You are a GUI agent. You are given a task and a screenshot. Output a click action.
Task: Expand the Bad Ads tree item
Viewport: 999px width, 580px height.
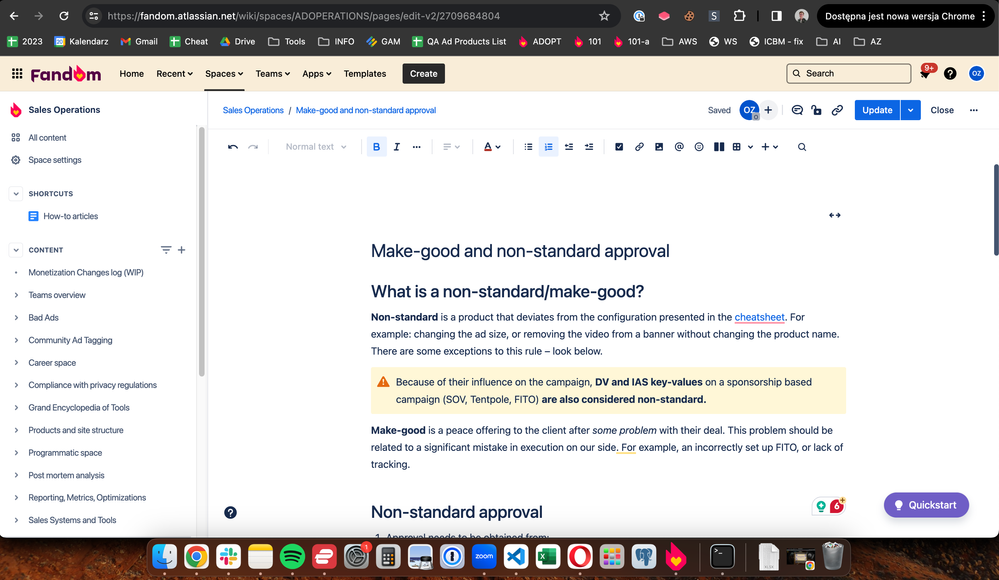[x=16, y=317]
